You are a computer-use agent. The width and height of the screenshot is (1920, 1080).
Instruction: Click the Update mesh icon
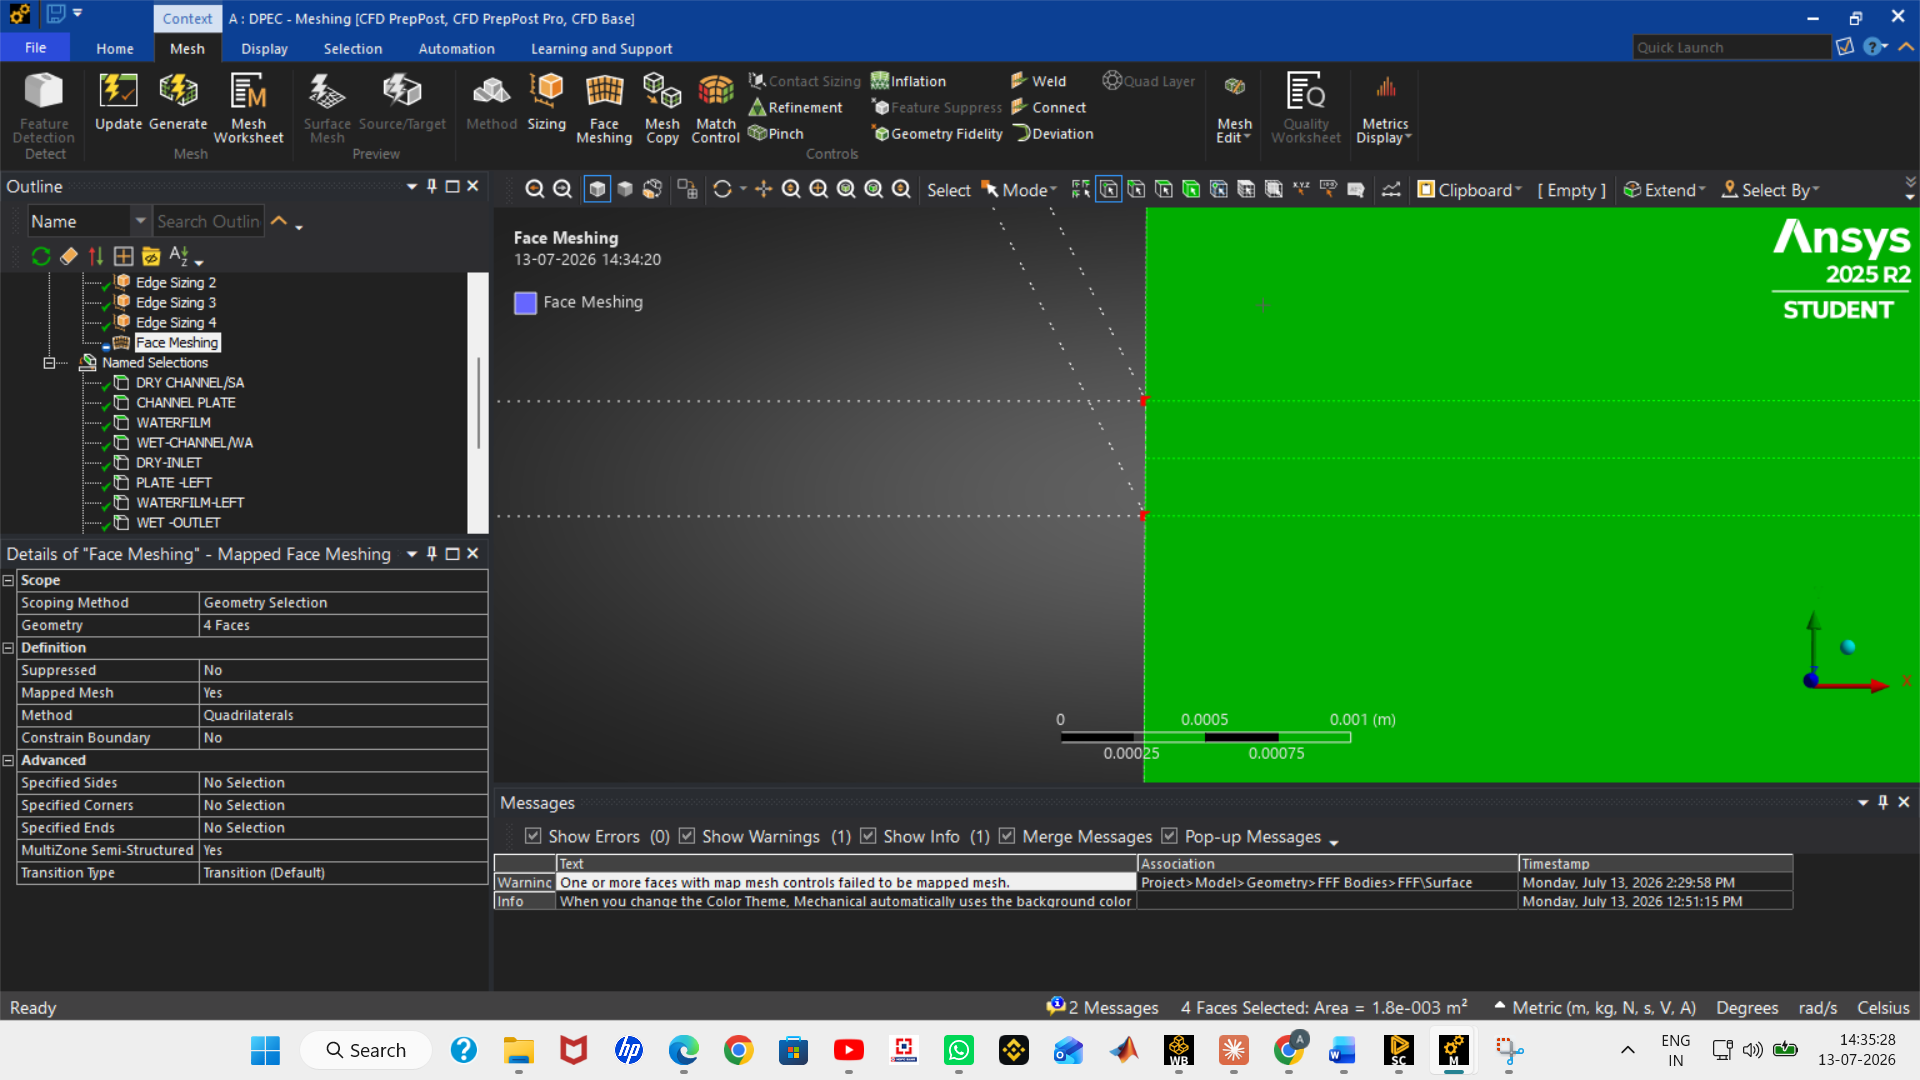118,101
